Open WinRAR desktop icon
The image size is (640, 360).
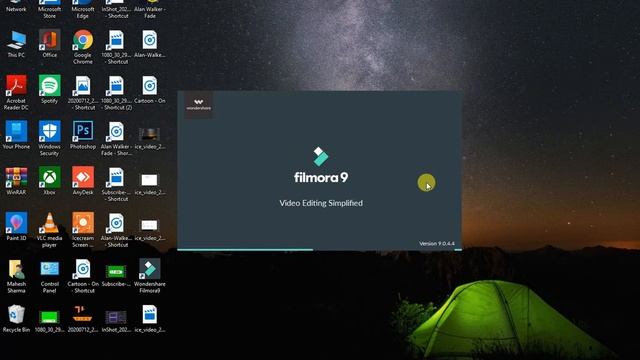[x=16, y=181]
